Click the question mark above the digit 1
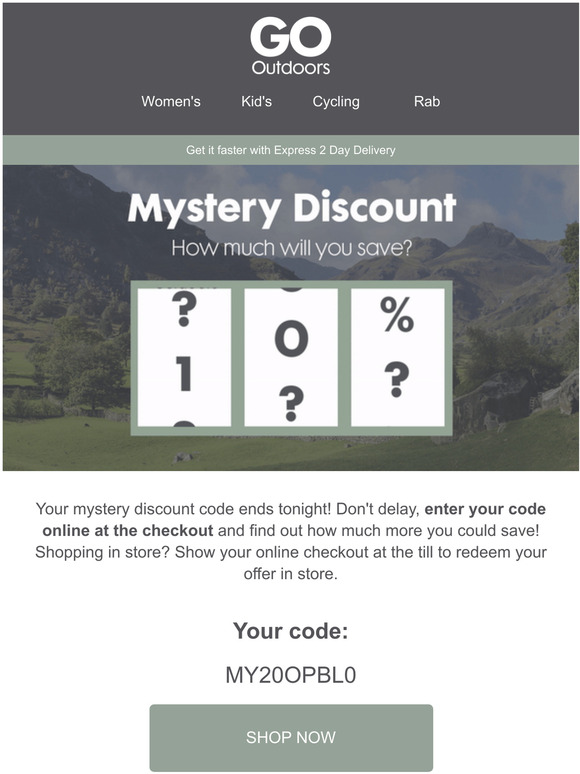Viewport: 580px width, 774px height. pos(184,309)
